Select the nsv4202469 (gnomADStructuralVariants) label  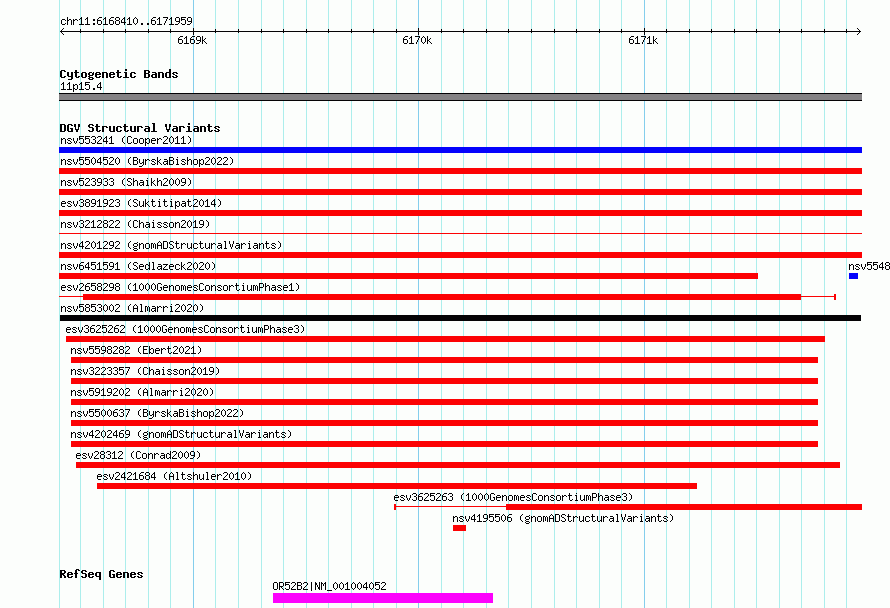pos(181,434)
